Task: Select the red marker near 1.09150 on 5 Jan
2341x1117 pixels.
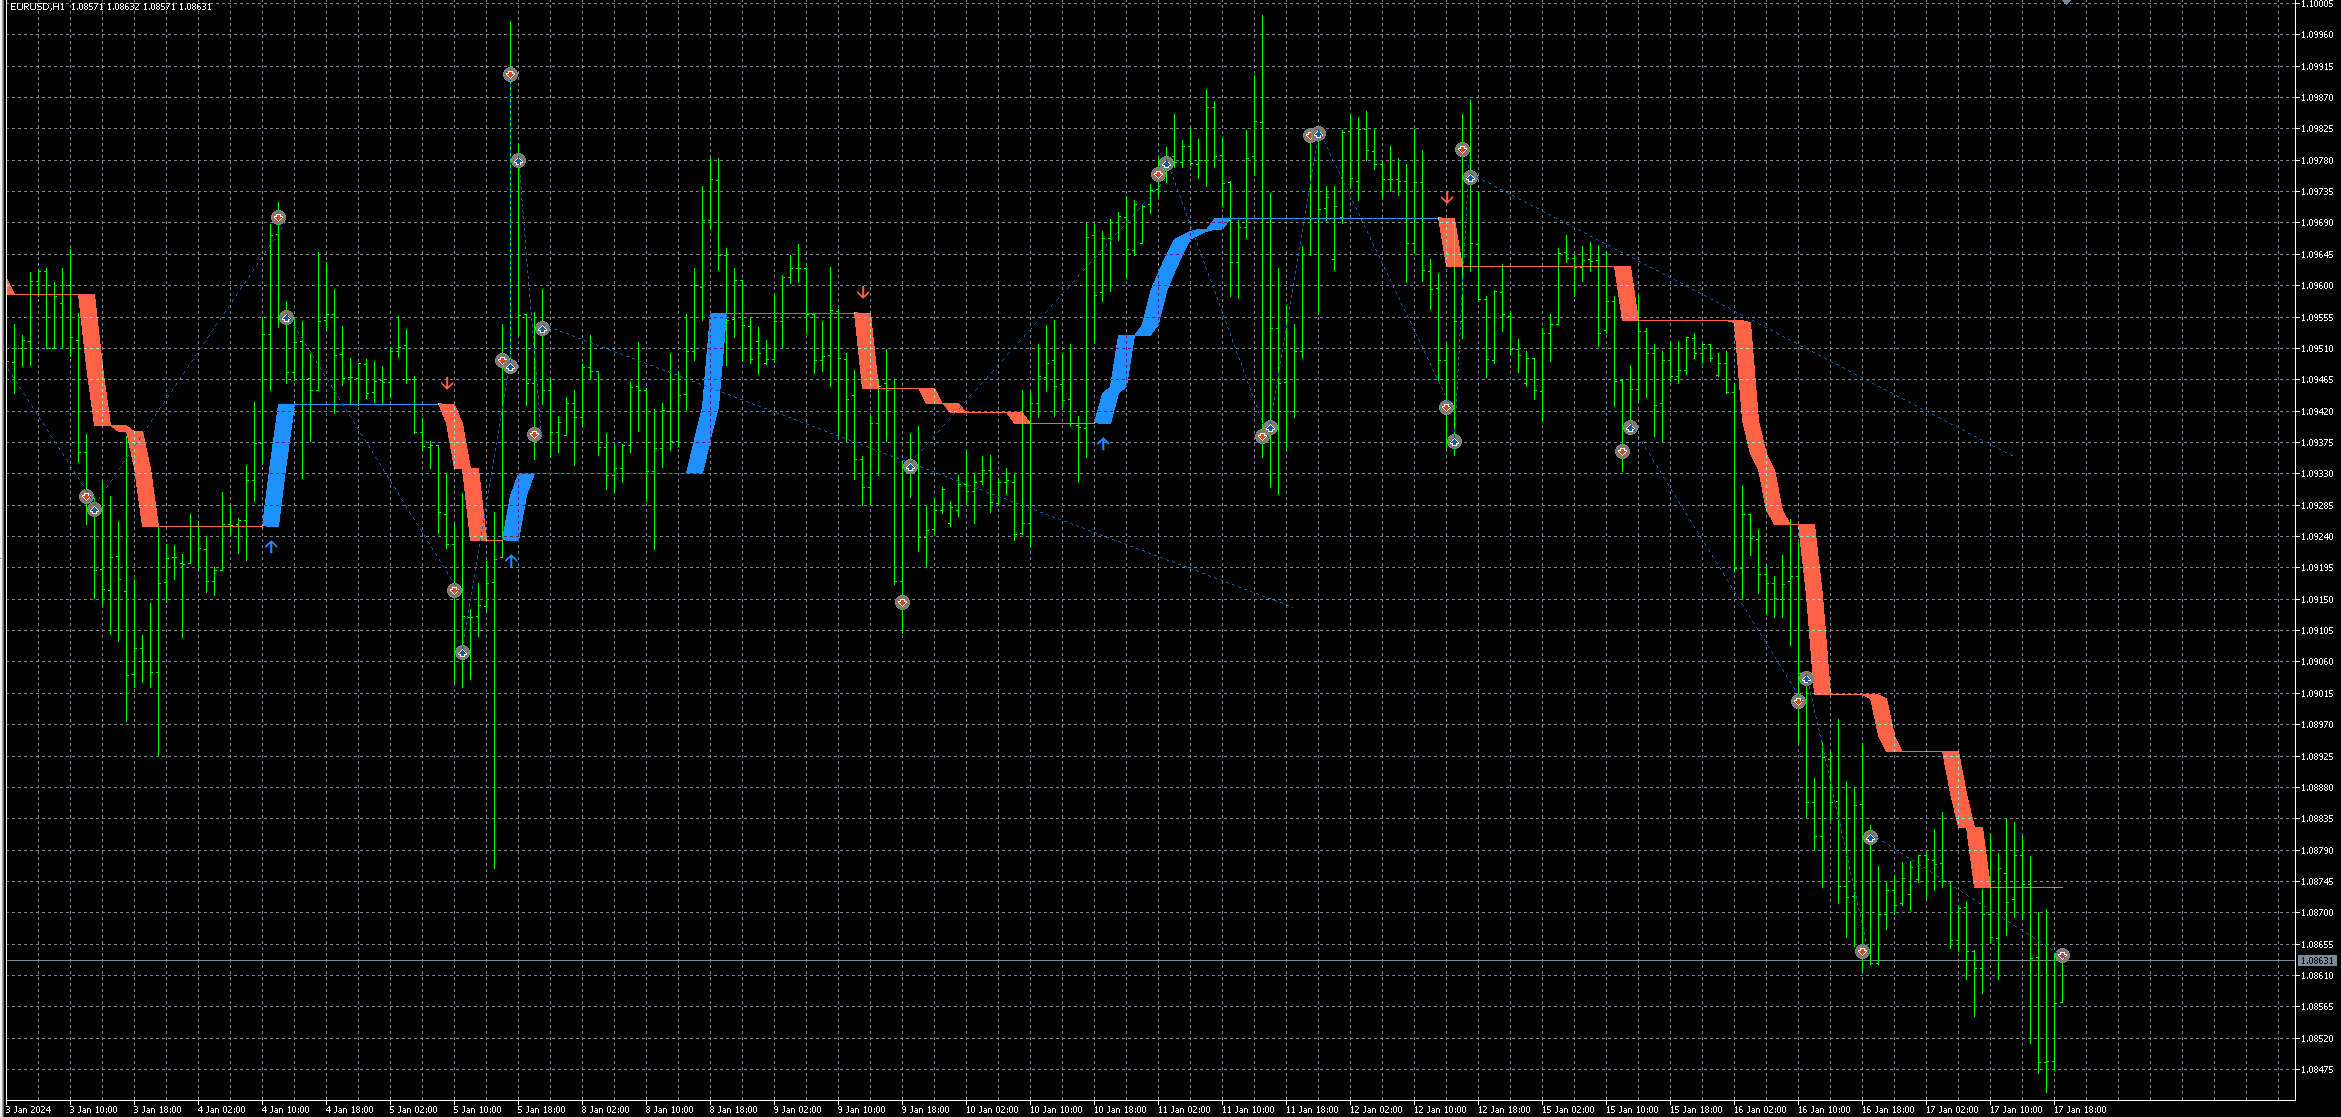Action: click(454, 591)
